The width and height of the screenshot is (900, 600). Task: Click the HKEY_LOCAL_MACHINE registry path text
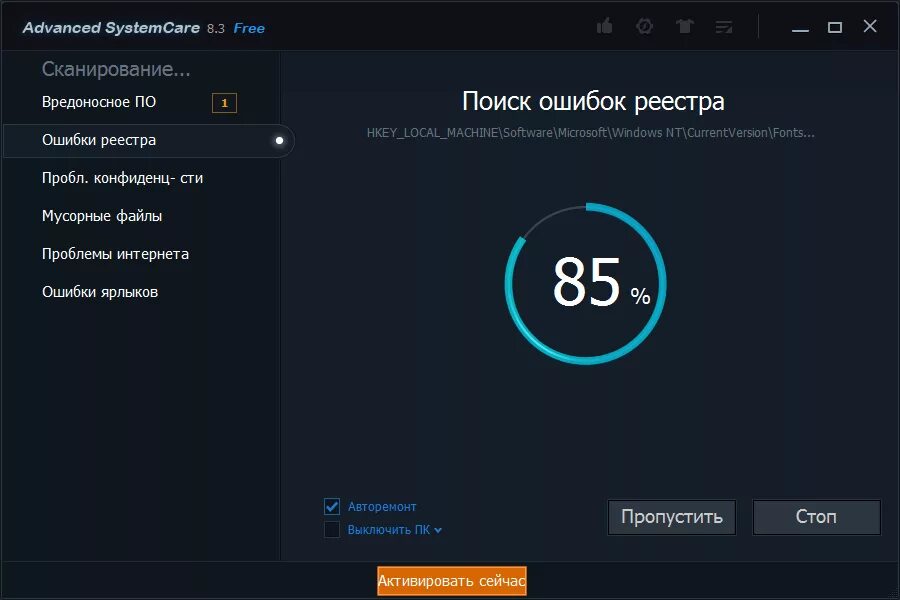tap(590, 133)
